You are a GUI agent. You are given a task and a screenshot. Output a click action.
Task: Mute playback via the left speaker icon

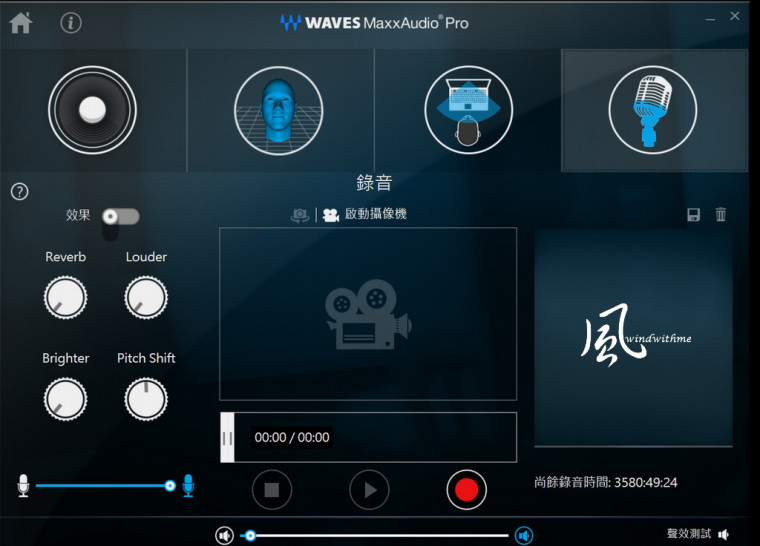pyautogui.click(x=225, y=536)
